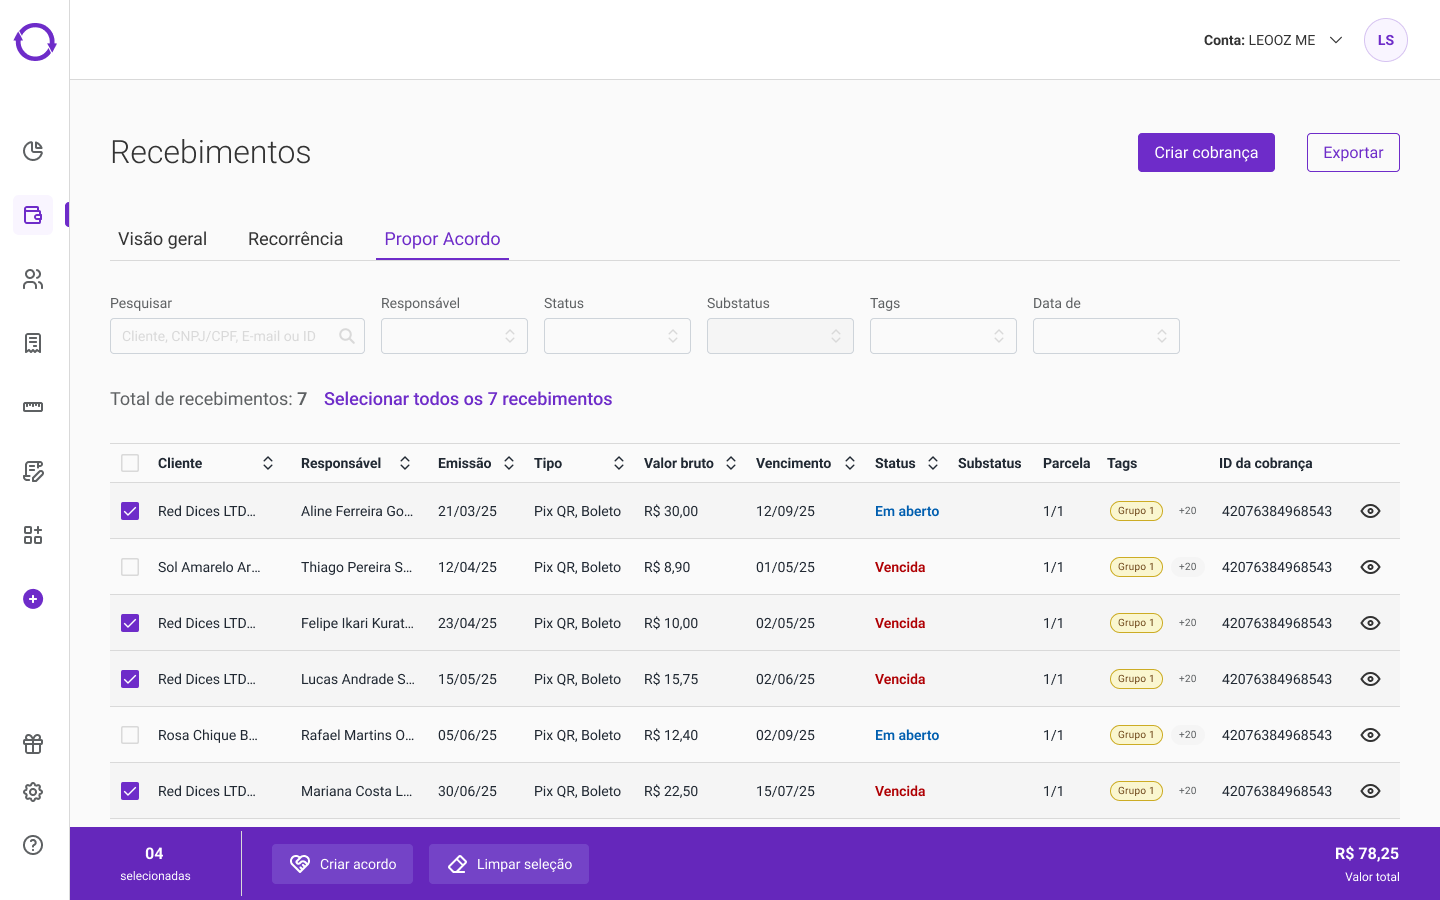
Task: View details of Felipe Ikari row
Action: pyautogui.click(x=1371, y=623)
